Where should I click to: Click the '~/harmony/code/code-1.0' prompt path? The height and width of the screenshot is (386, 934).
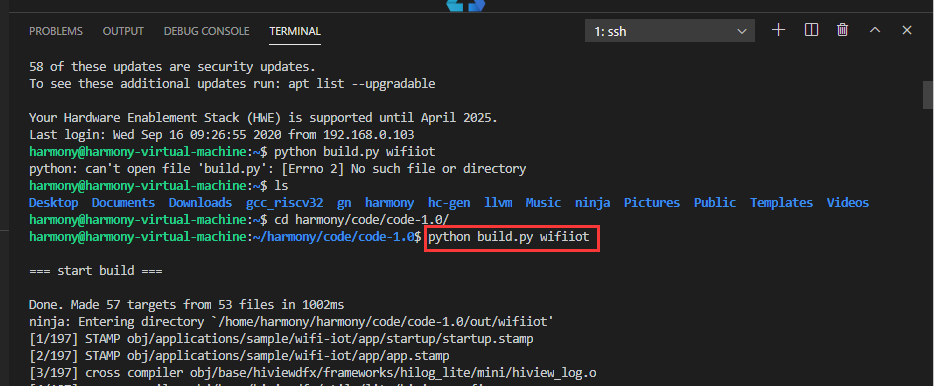click(334, 237)
